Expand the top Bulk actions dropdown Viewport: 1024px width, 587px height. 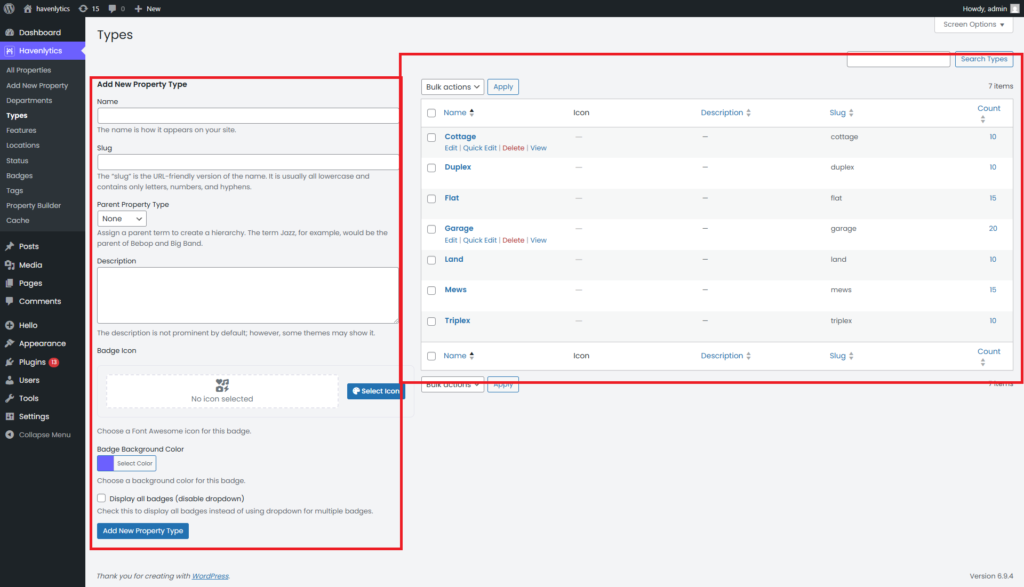pos(452,87)
